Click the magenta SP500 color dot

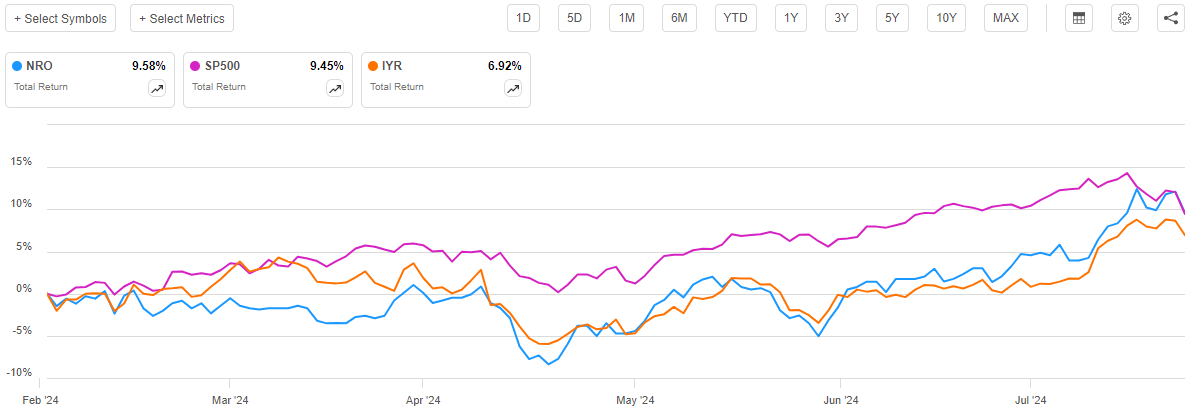point(195,66)
